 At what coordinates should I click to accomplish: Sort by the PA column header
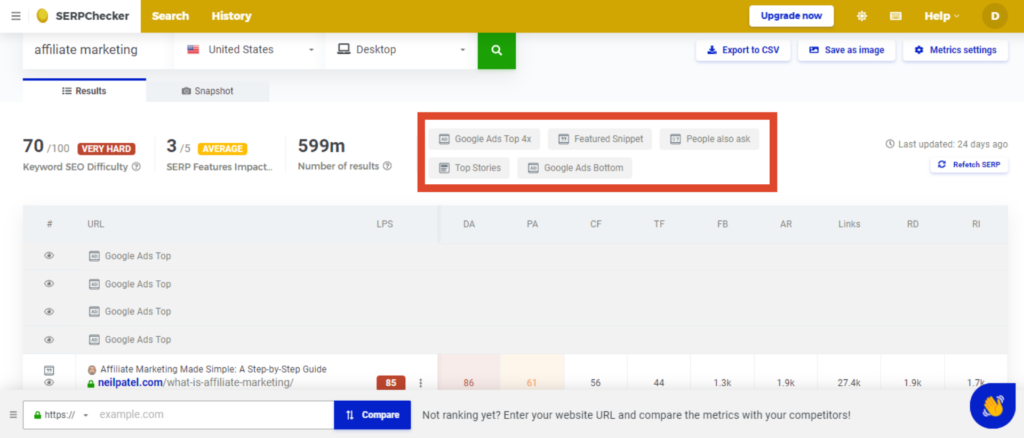[x=532, y=224]
